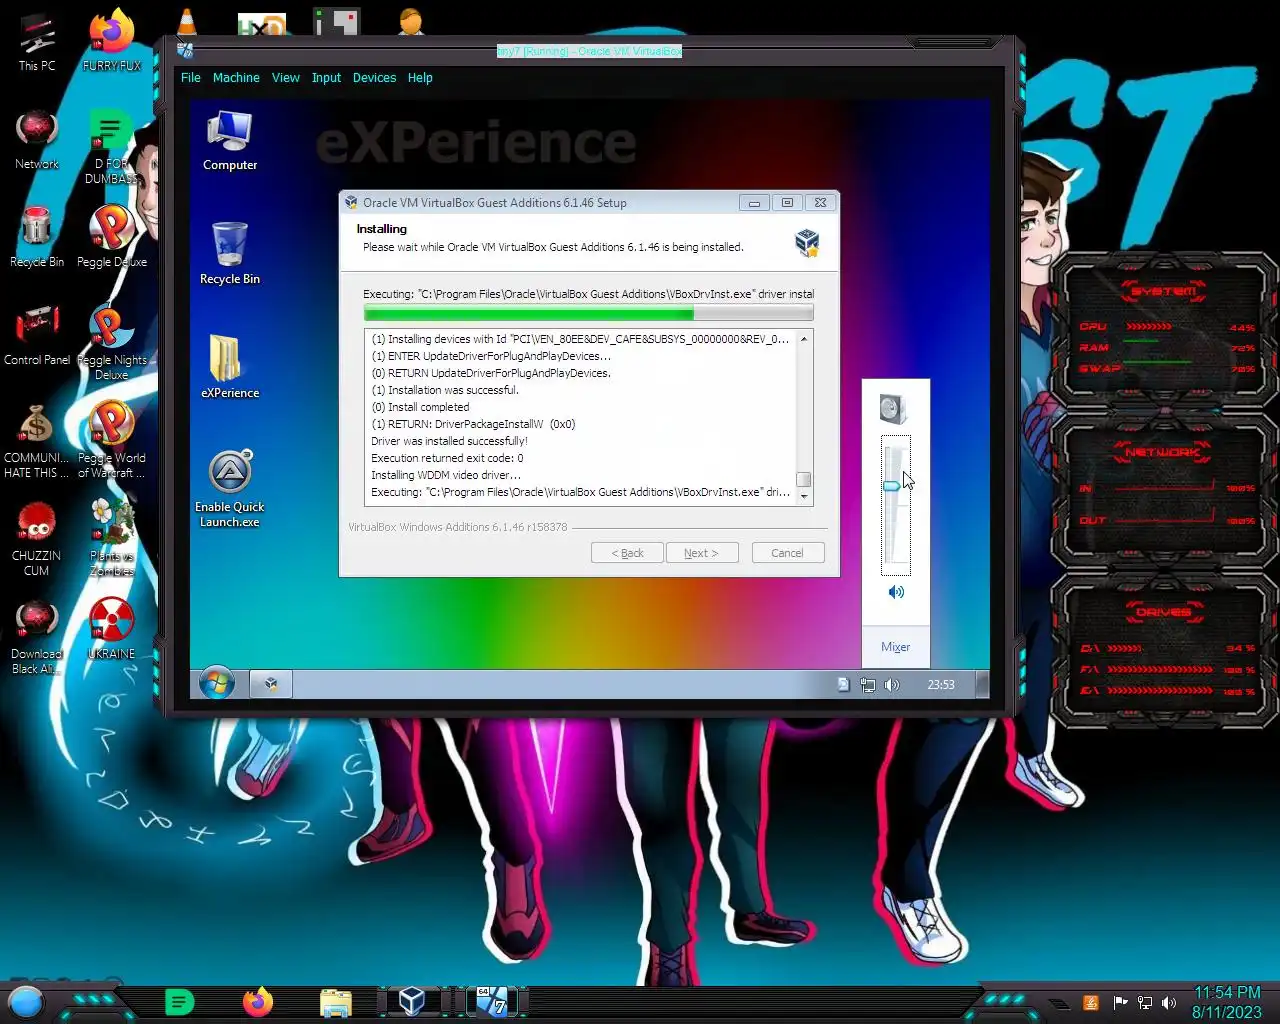
Task: Open the Devices menu
Action: point(374,78)
